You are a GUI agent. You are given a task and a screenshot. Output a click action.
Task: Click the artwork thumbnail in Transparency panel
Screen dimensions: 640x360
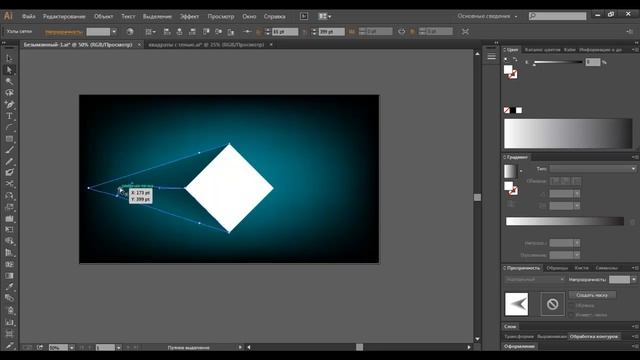tap(516, 304)
